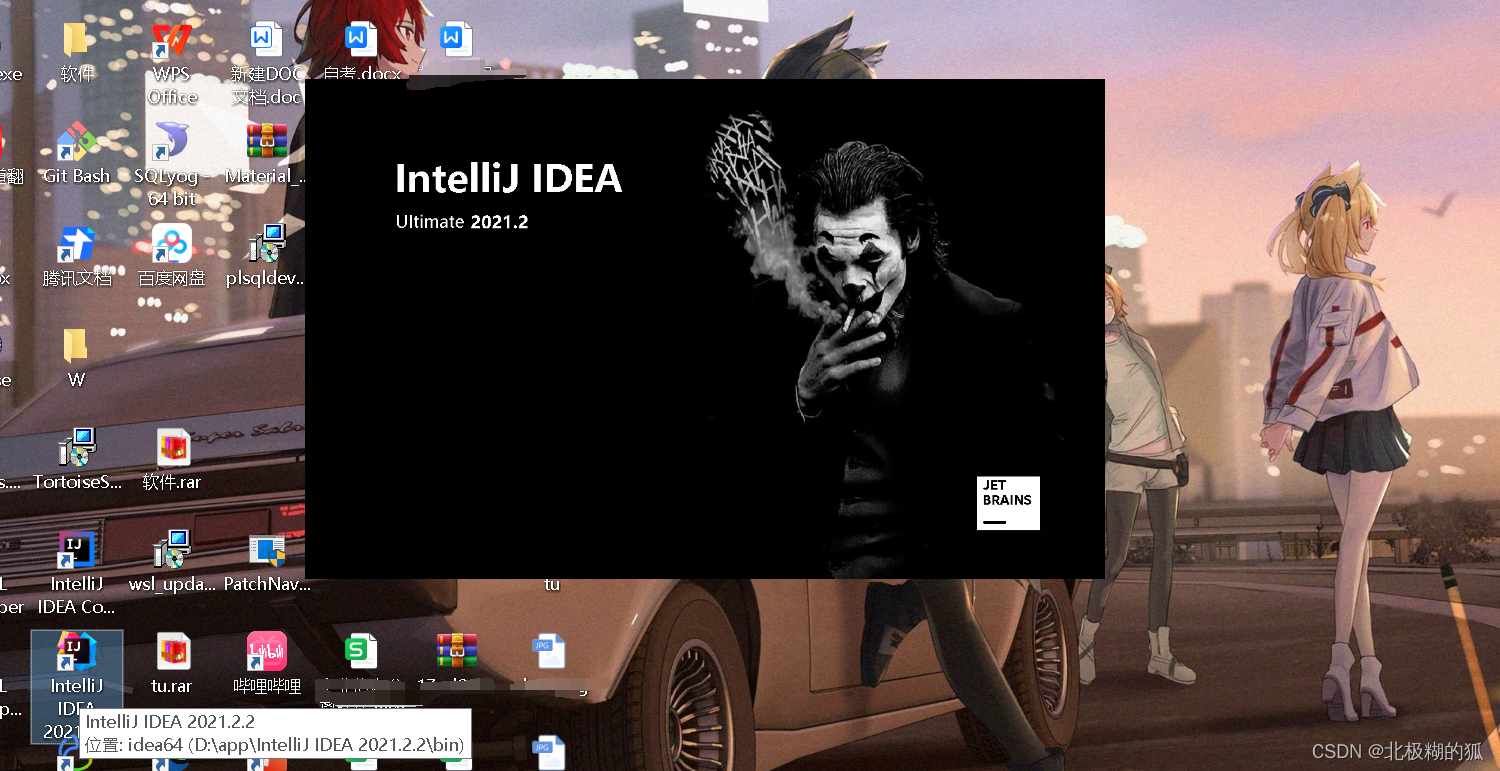The image size is (1500, 771).
Task: Launch WPS Office from the desktop
Action: 172,62
